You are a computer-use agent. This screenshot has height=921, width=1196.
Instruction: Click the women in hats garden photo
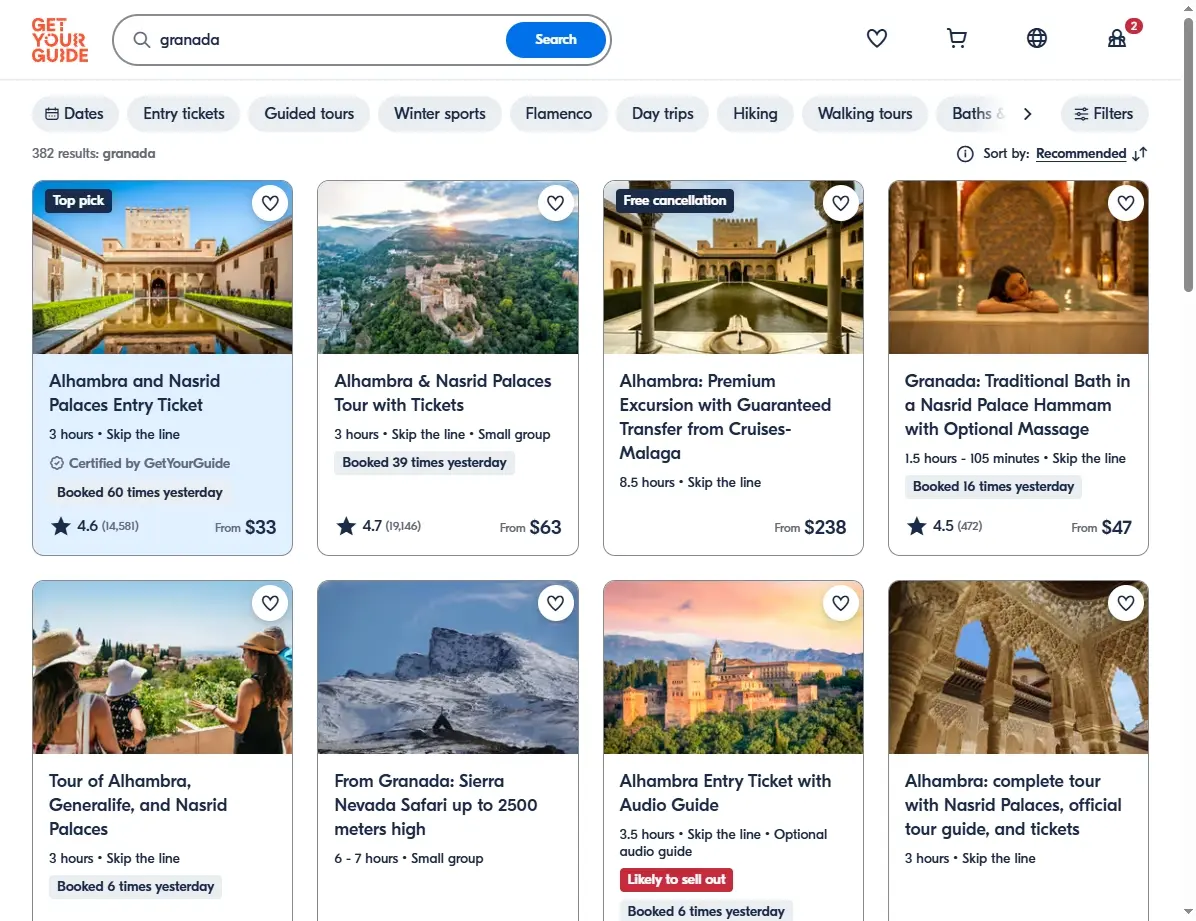click(x=162, y=668)
